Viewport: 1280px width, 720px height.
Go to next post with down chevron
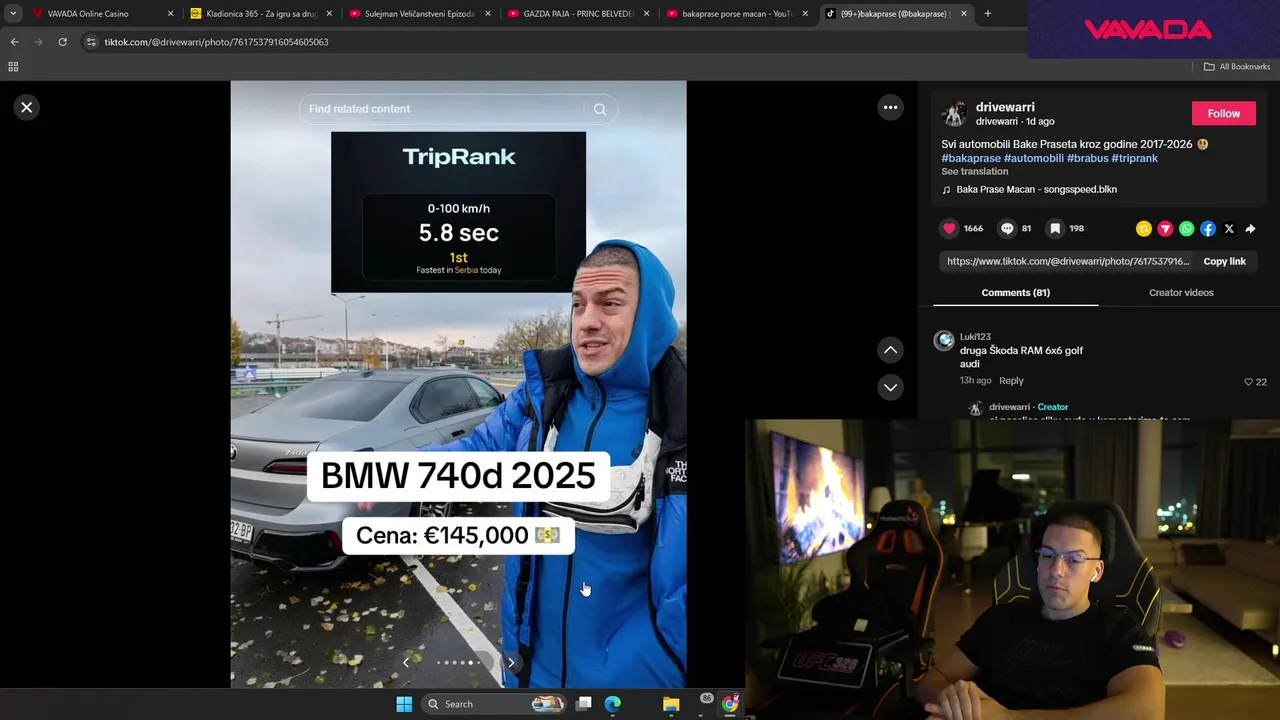coord(890,387)
